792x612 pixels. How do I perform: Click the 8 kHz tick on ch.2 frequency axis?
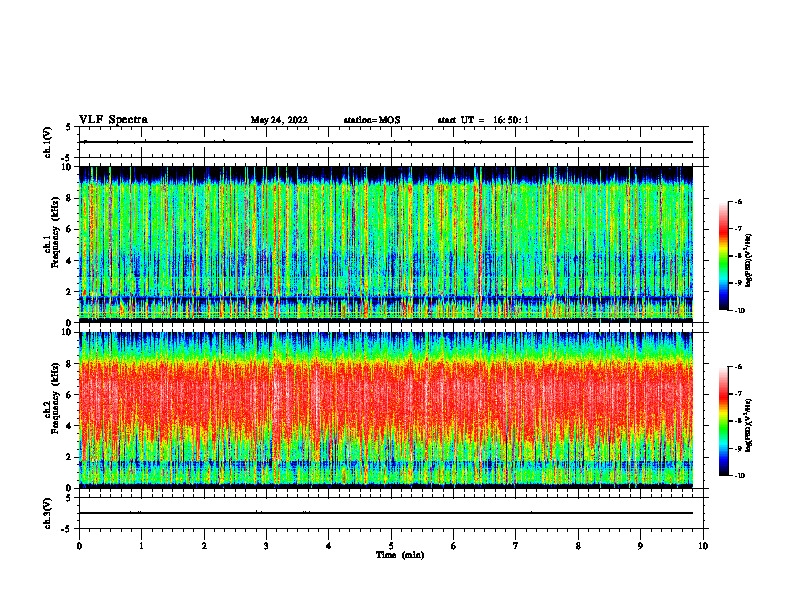[70, 364]
